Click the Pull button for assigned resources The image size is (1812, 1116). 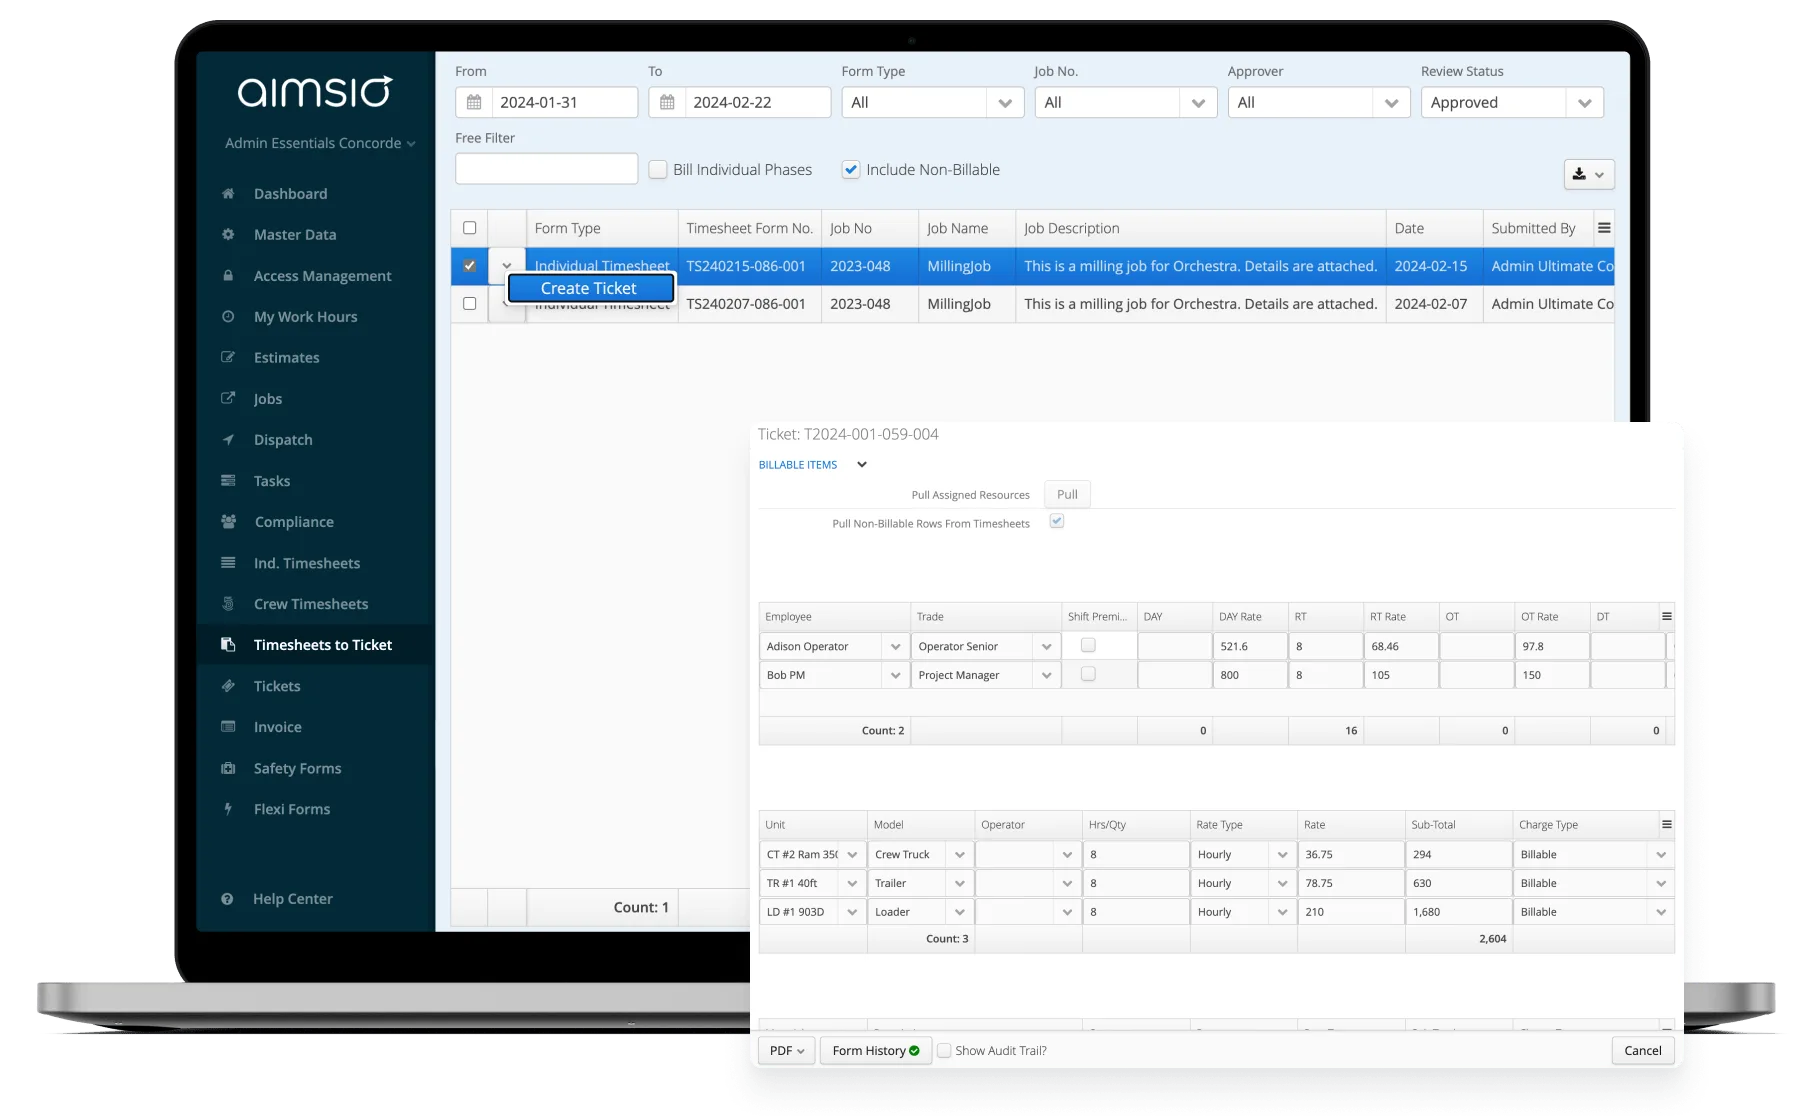[x=1067, y=494]
